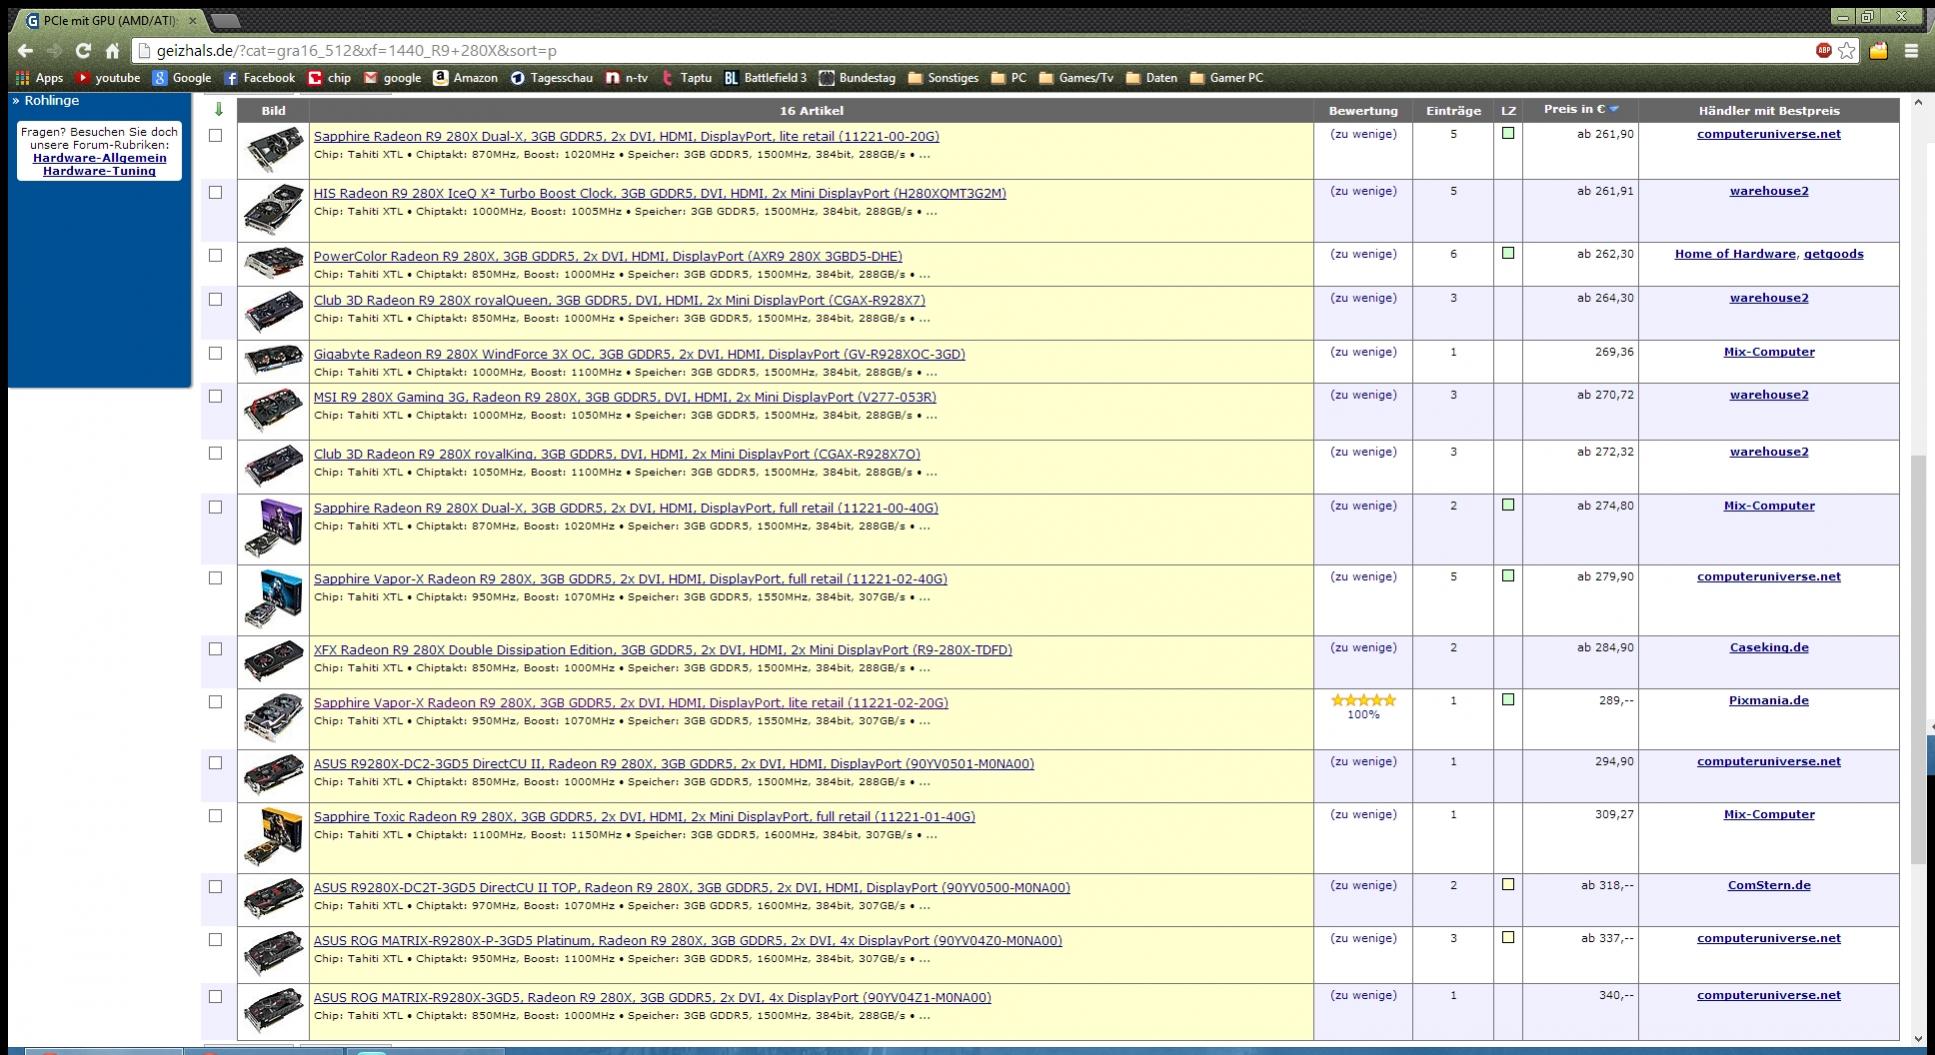Check the Gigabyte WindForce 3X OC row box
Image resolution: width=1935 pixels, height=1055 pixels.
click(x=215, y=354)
